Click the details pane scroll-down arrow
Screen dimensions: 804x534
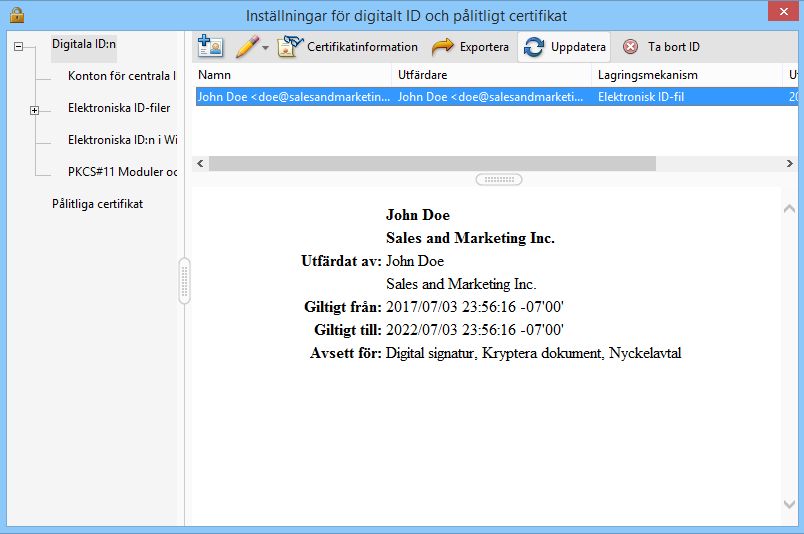[x=790, y=504]
